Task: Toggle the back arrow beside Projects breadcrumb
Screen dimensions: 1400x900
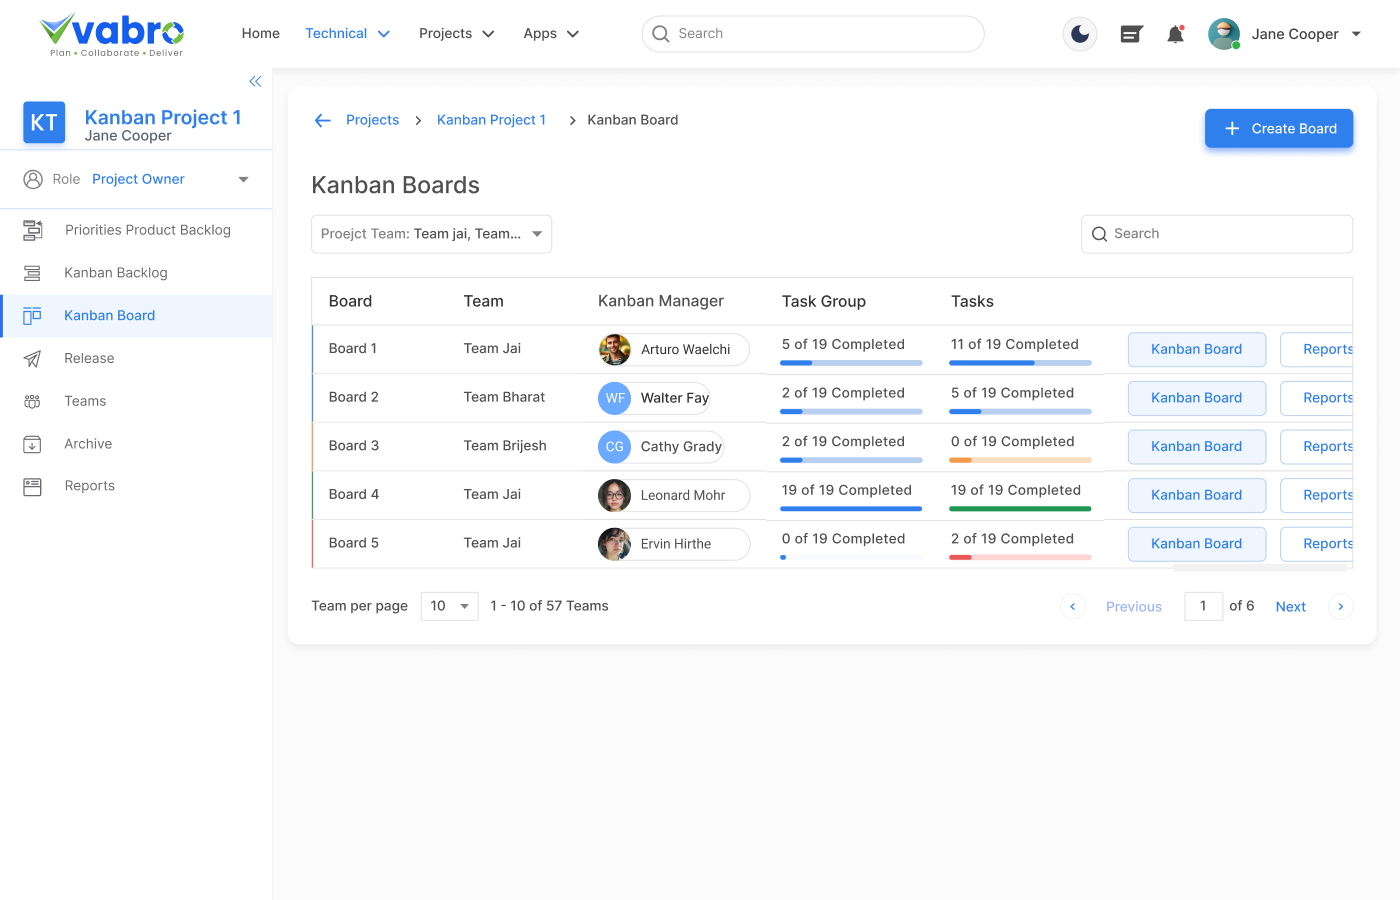Action: coord(322,119)
